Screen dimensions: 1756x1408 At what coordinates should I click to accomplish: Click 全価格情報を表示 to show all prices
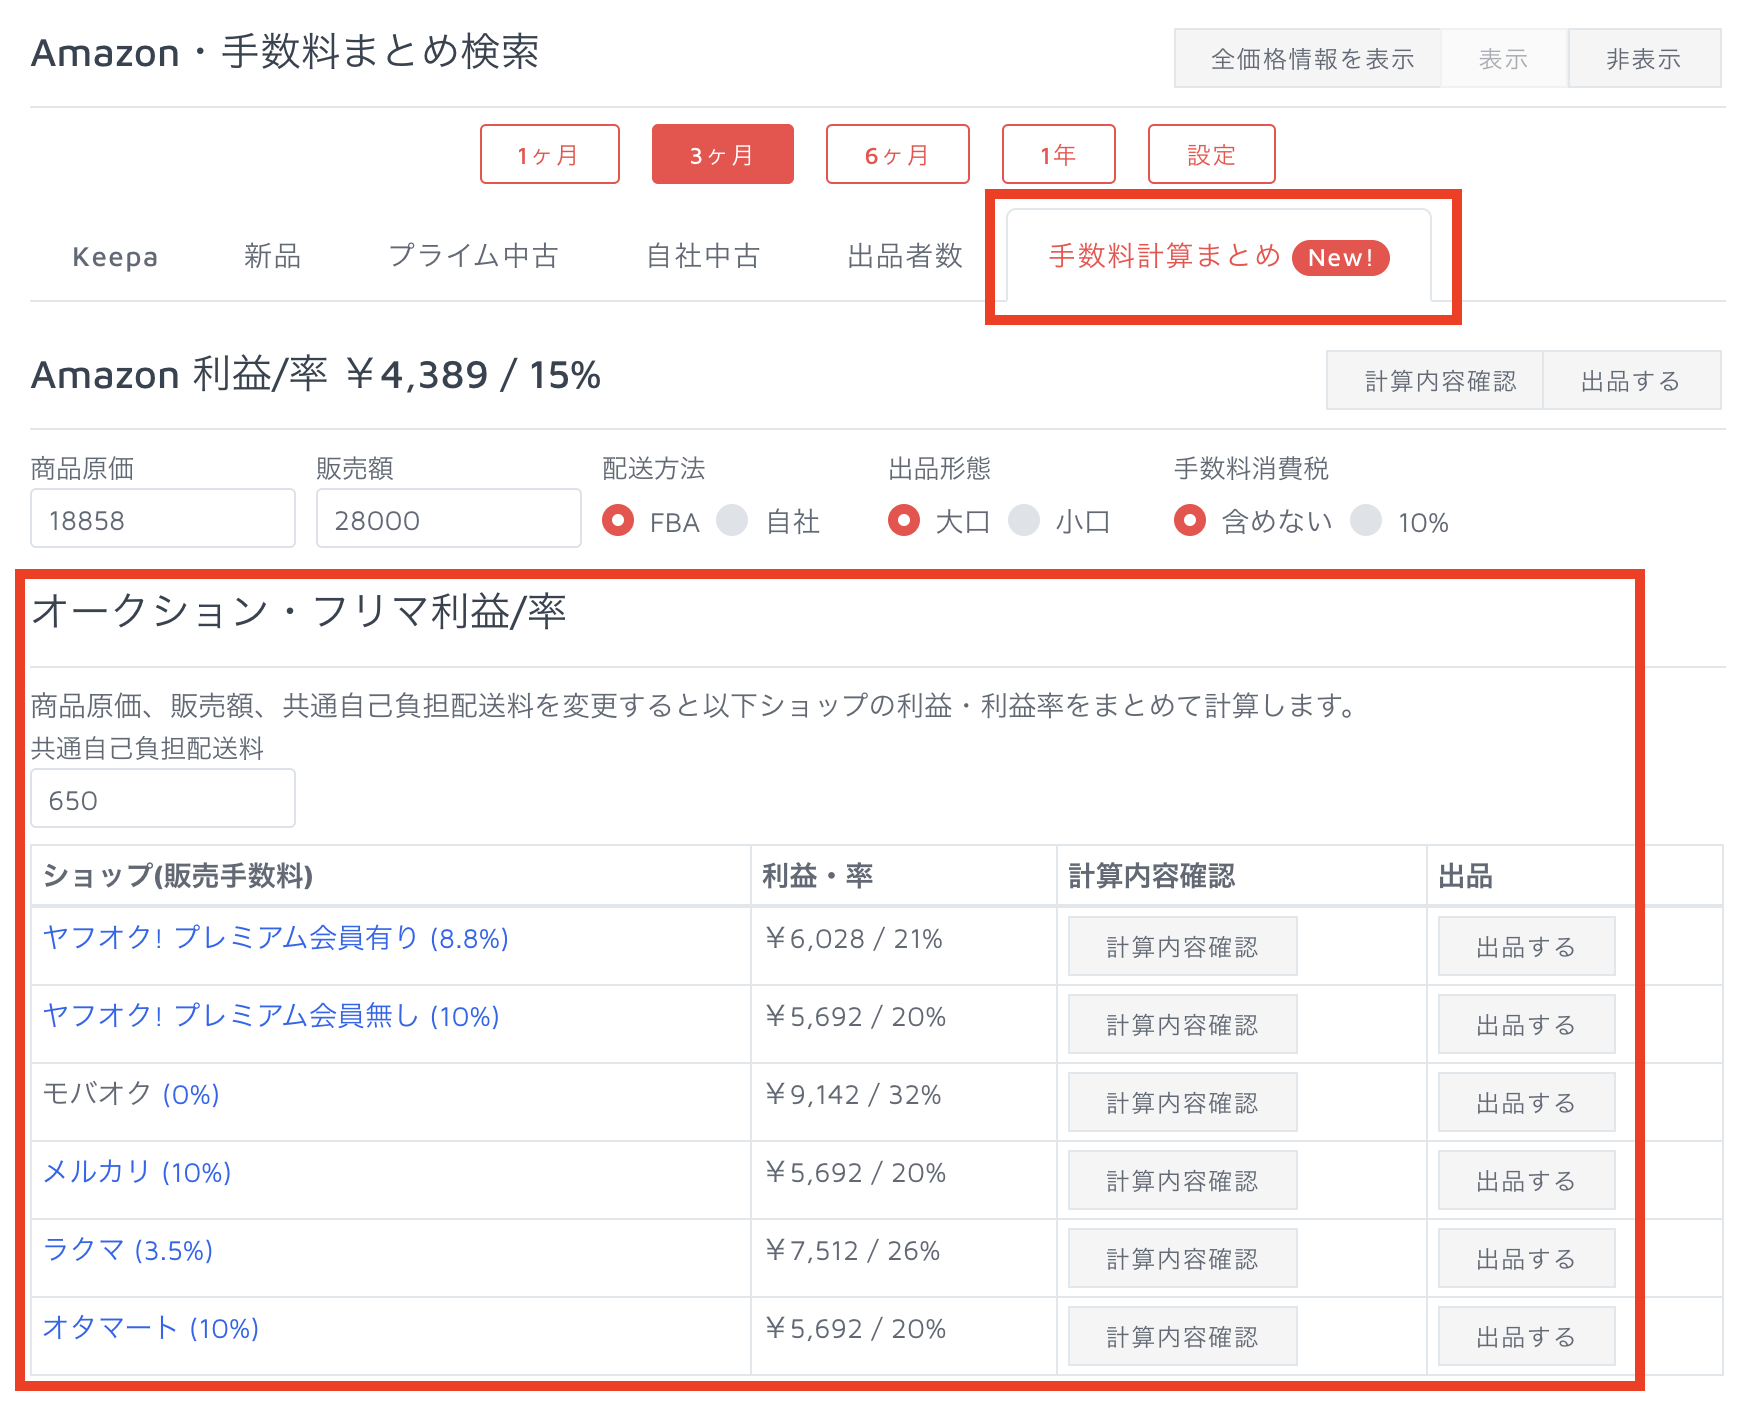coord(1311,58)
